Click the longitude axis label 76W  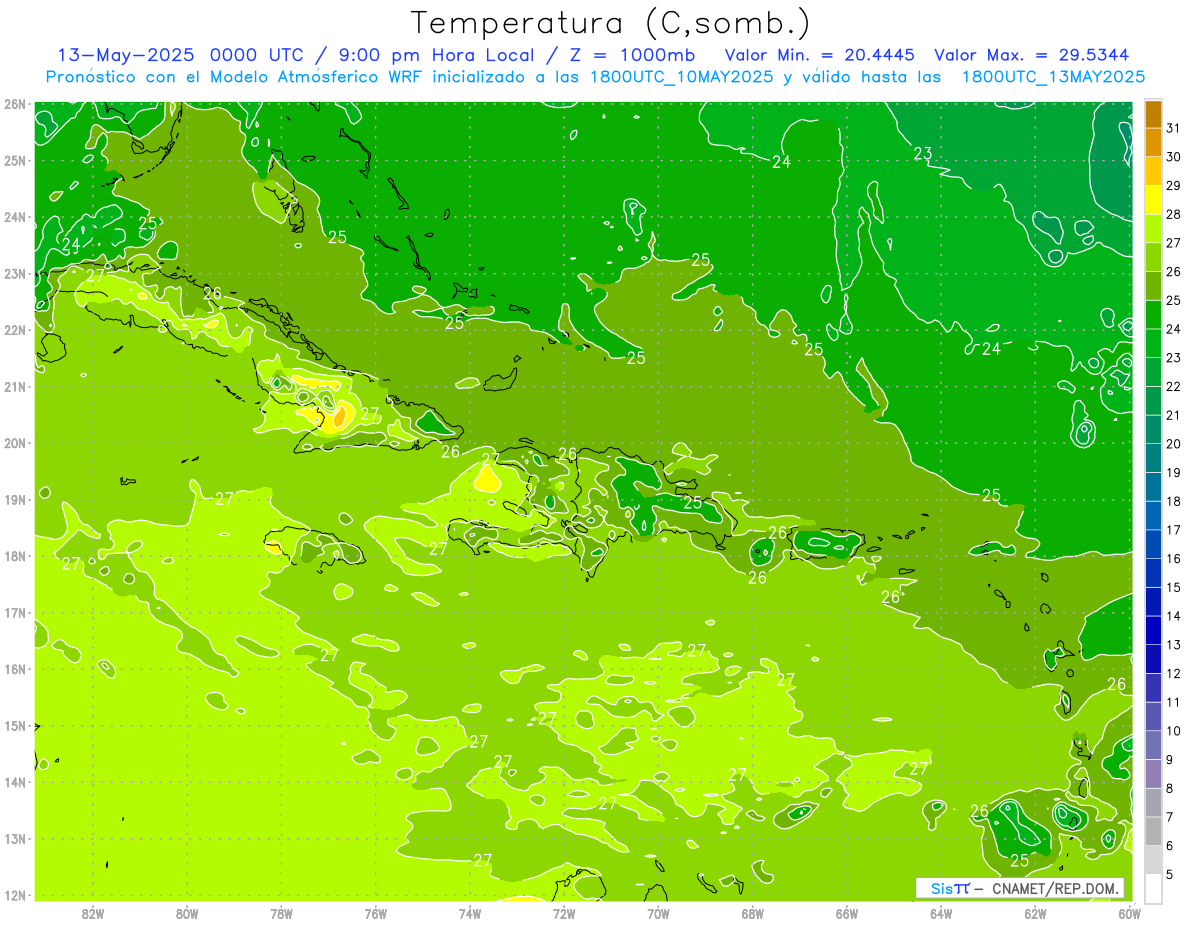pos(376,912)
